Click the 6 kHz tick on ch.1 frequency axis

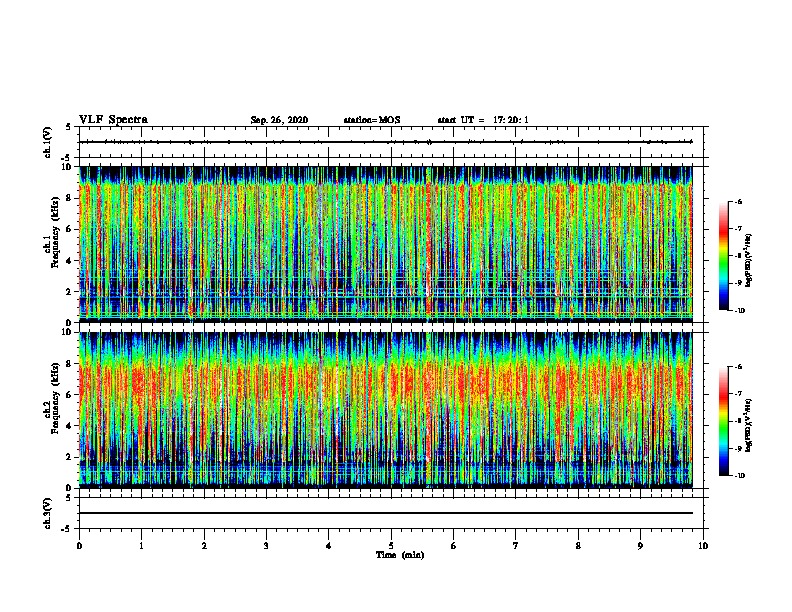click(x=70, y=229)
